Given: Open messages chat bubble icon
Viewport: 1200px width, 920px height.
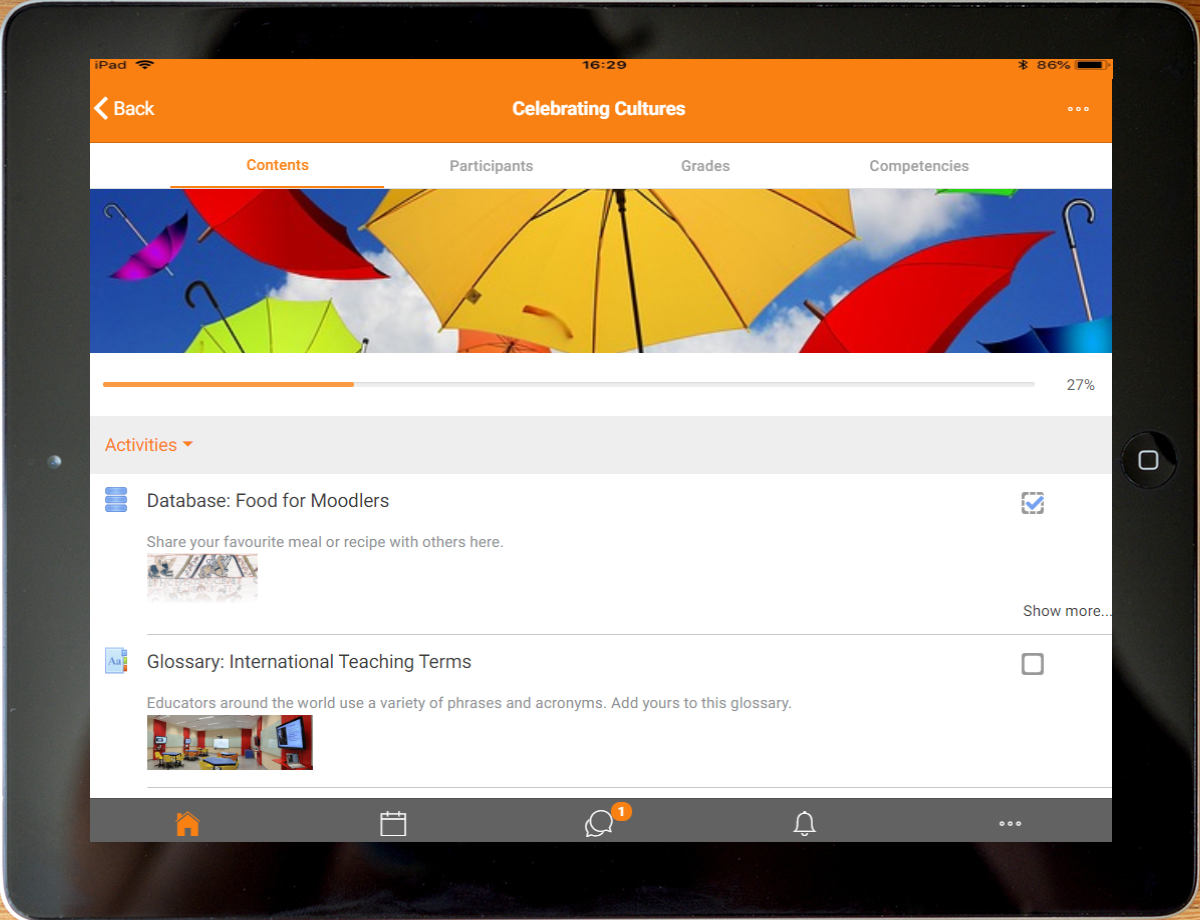Looking at the screenshot, I should coord(599,823).
